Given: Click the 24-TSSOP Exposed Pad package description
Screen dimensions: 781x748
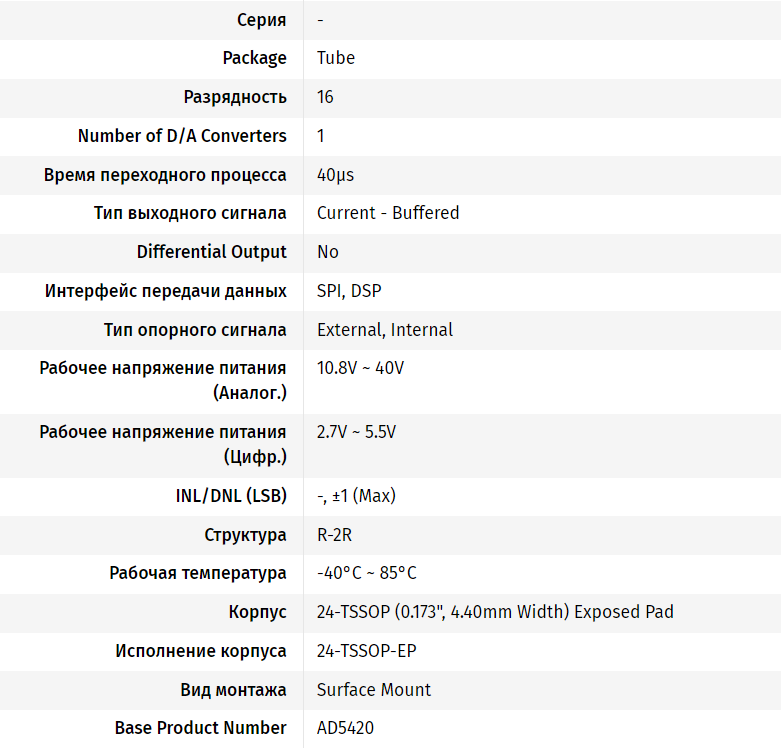Looking at the screenshot, I should [x=495, y=612].
